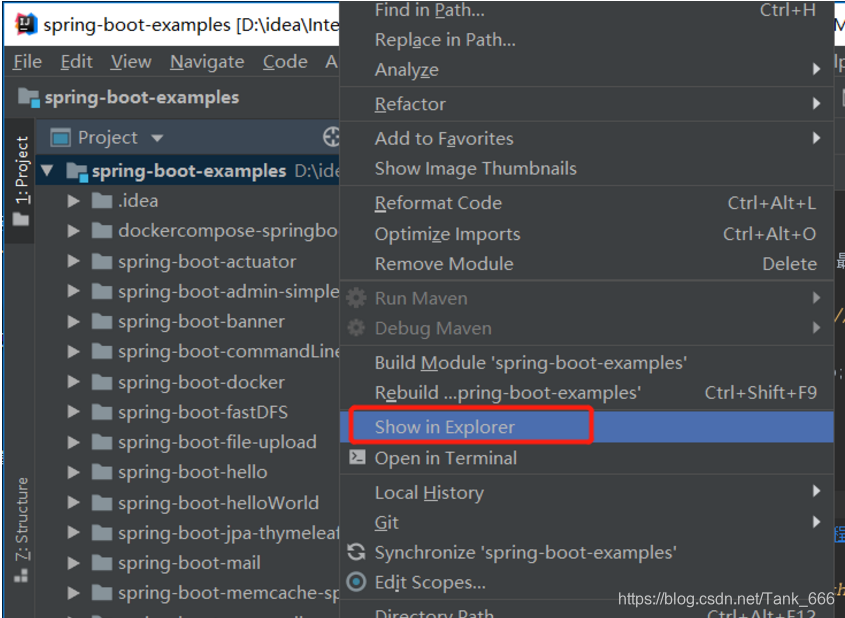Select Remove Module menu entry
This screenshot has height=618, width=845.
pyautogui.click(x=587, y=263)
